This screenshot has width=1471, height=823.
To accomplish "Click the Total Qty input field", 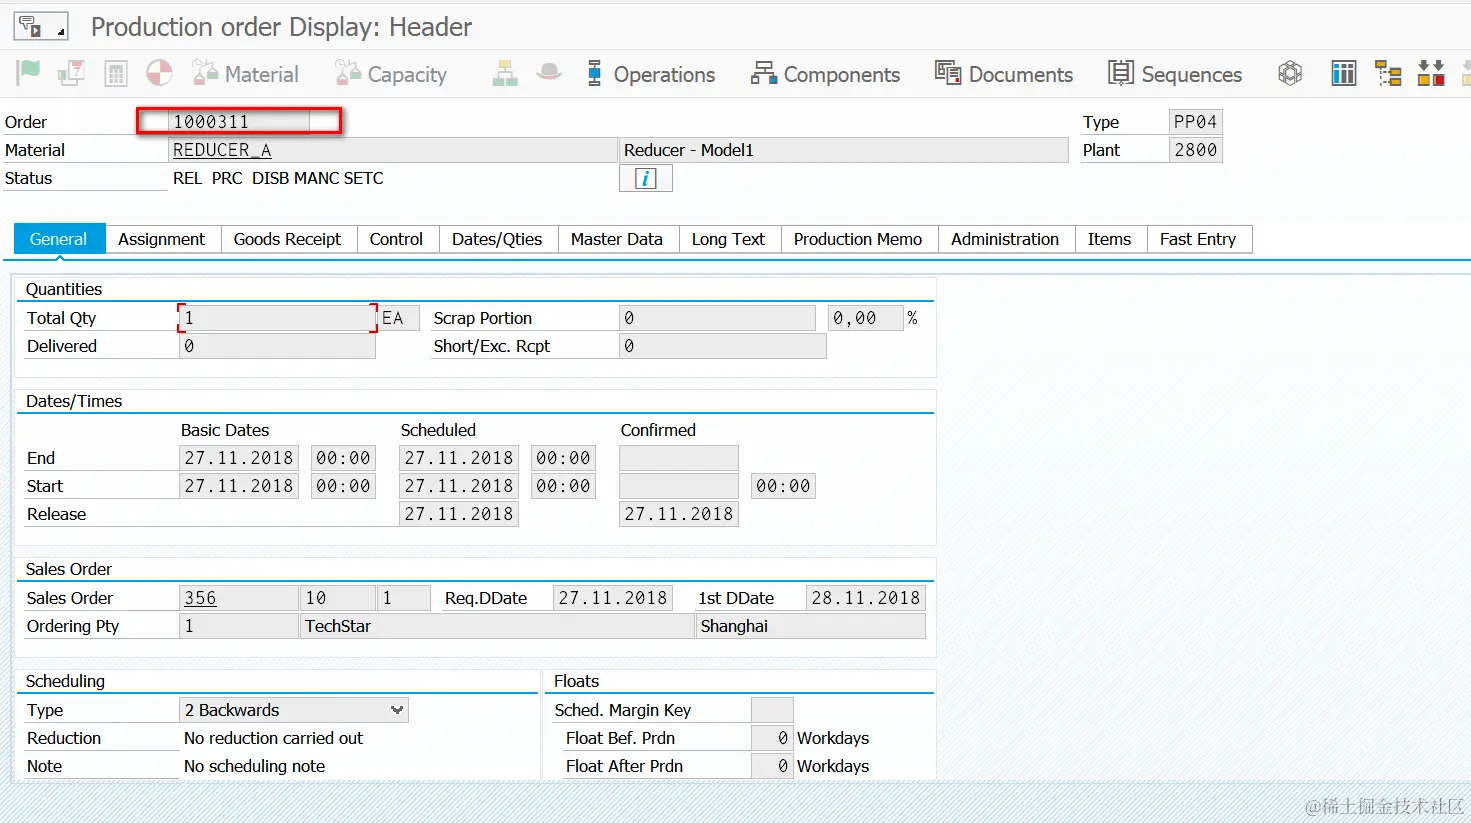I will (277, 318).
